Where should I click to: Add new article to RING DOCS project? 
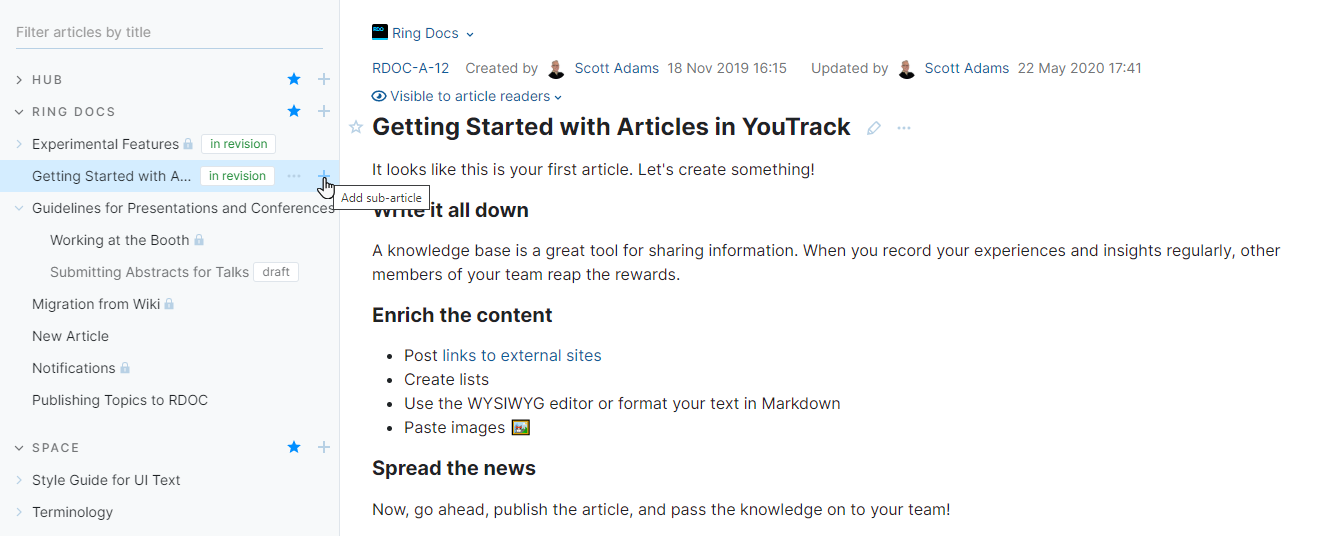(x=324, y=112)
